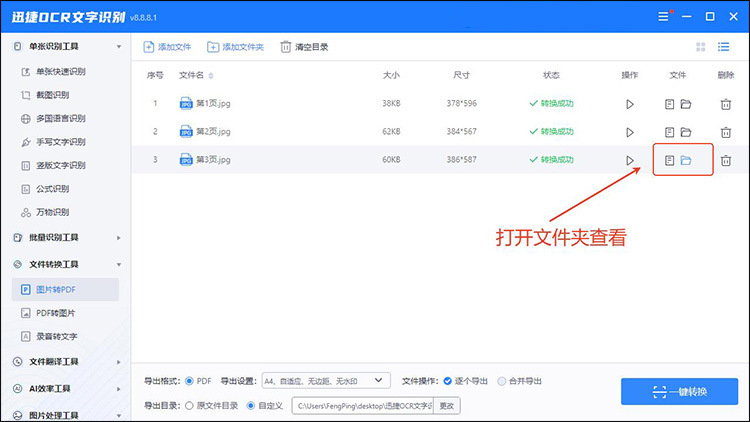The image size is (750, 422).
Task: Click size value 62KB
Action: click(391, 132)
